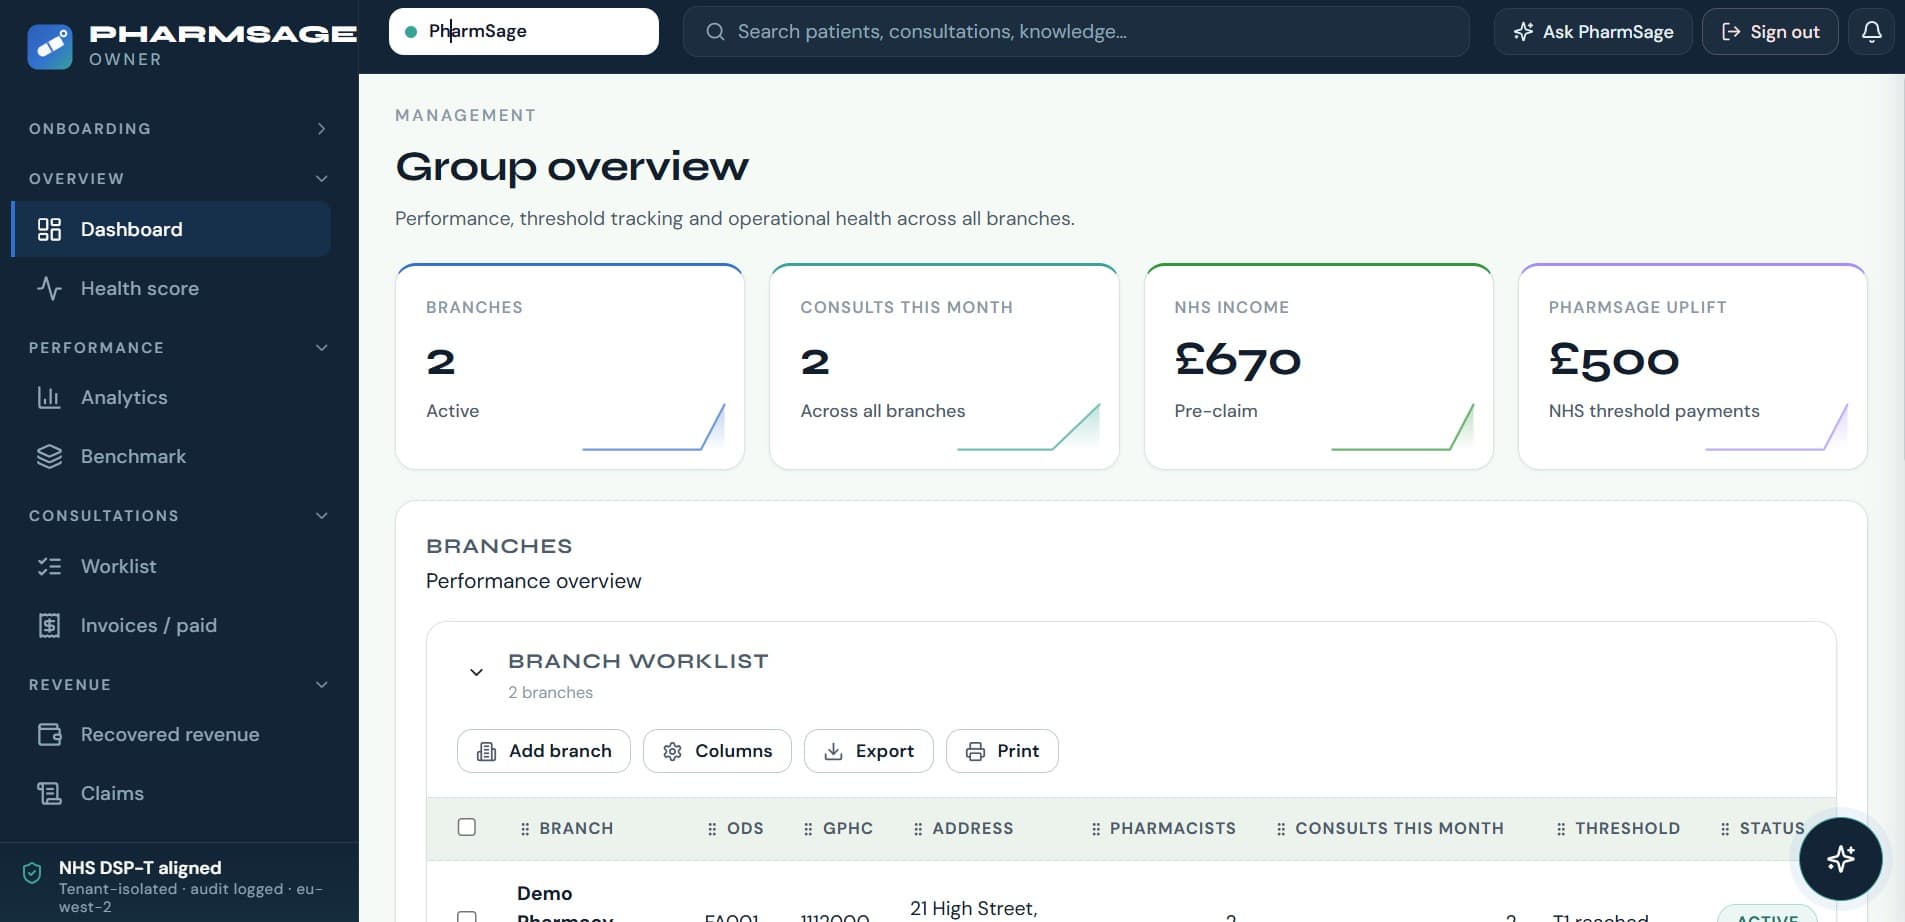
Task: Navigate to Claims page
Action: (x=171, y=793)
